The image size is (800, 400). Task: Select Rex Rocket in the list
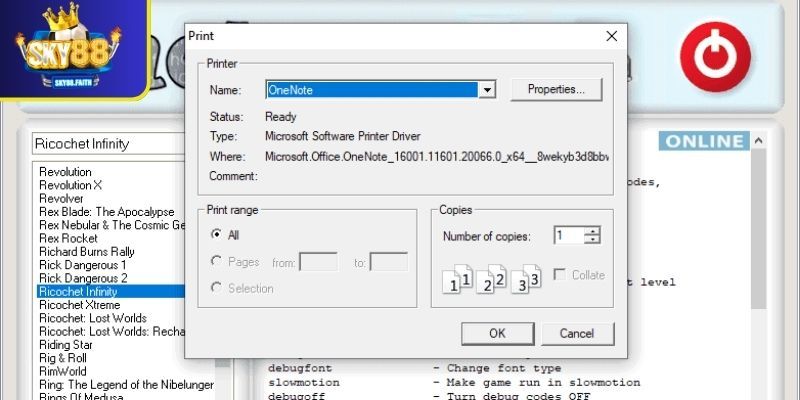[x=68, y=238]
